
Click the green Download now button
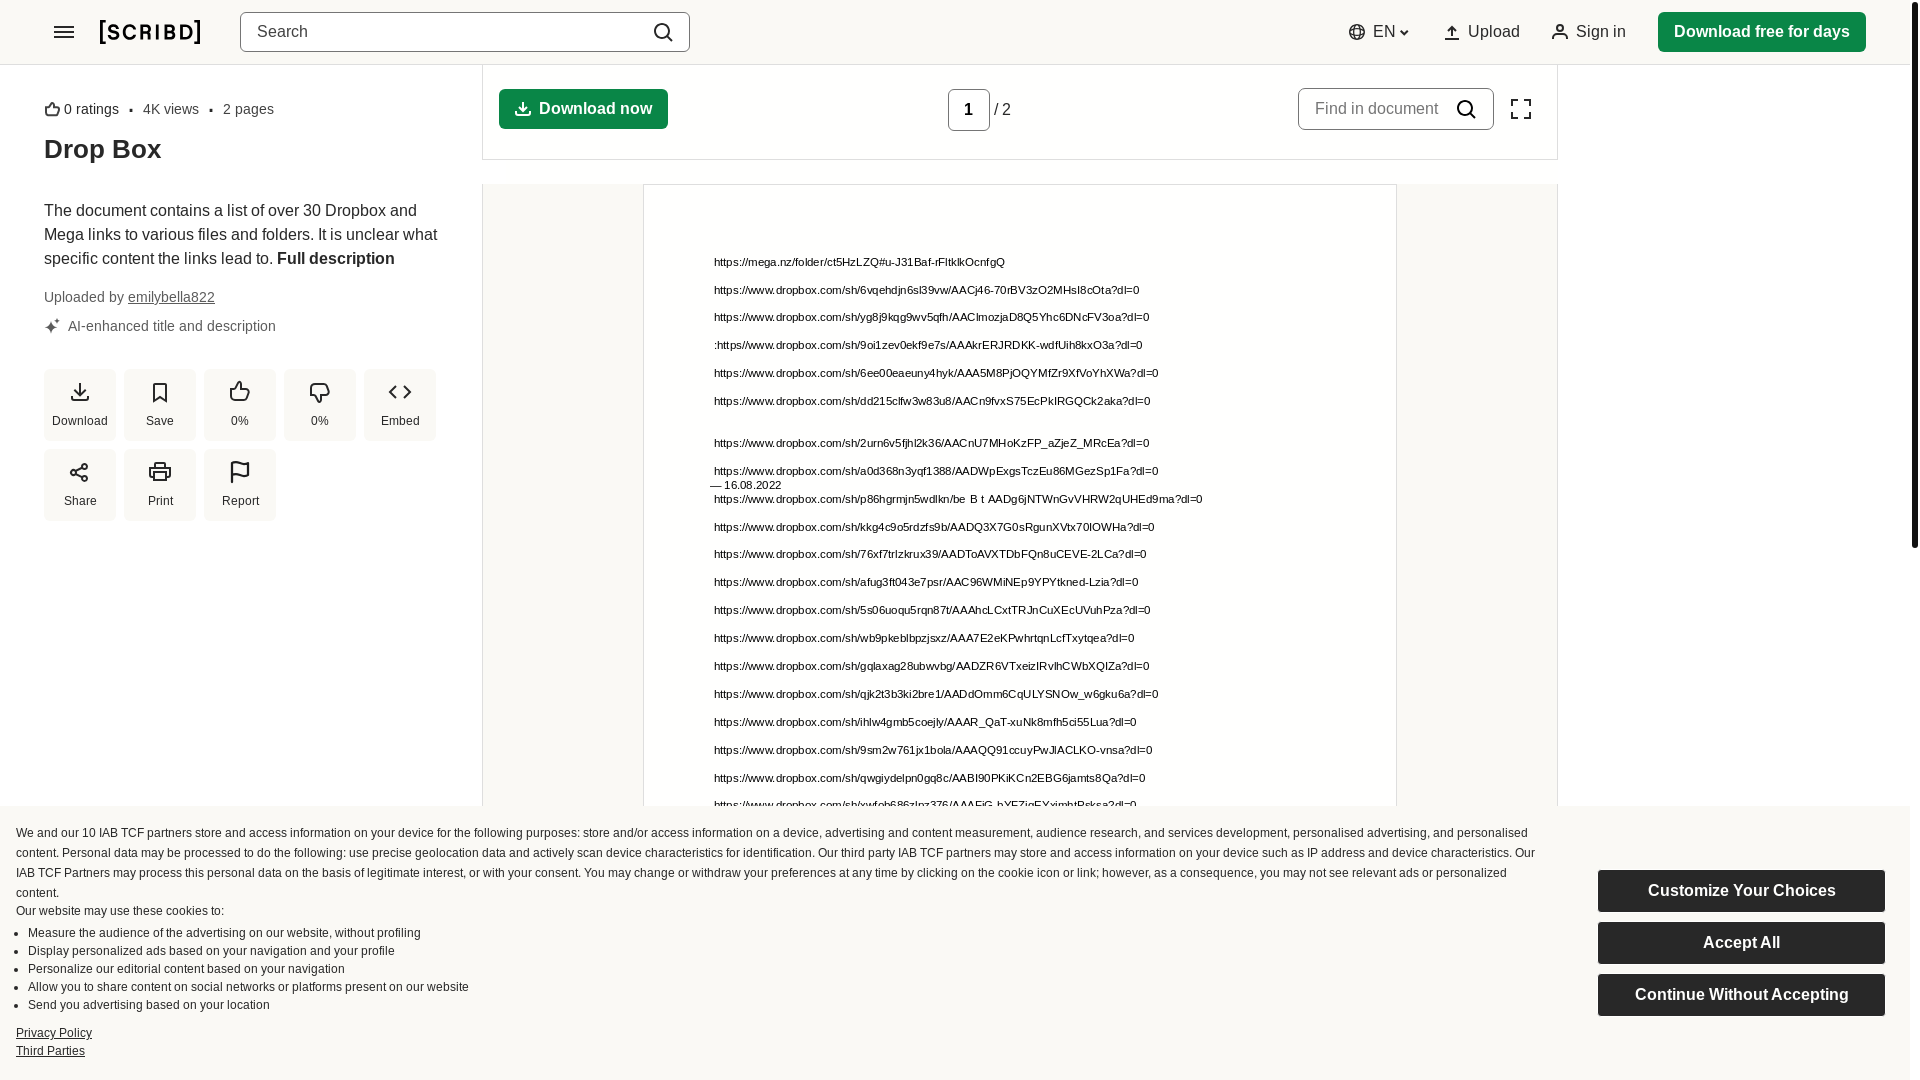[583, 109]
